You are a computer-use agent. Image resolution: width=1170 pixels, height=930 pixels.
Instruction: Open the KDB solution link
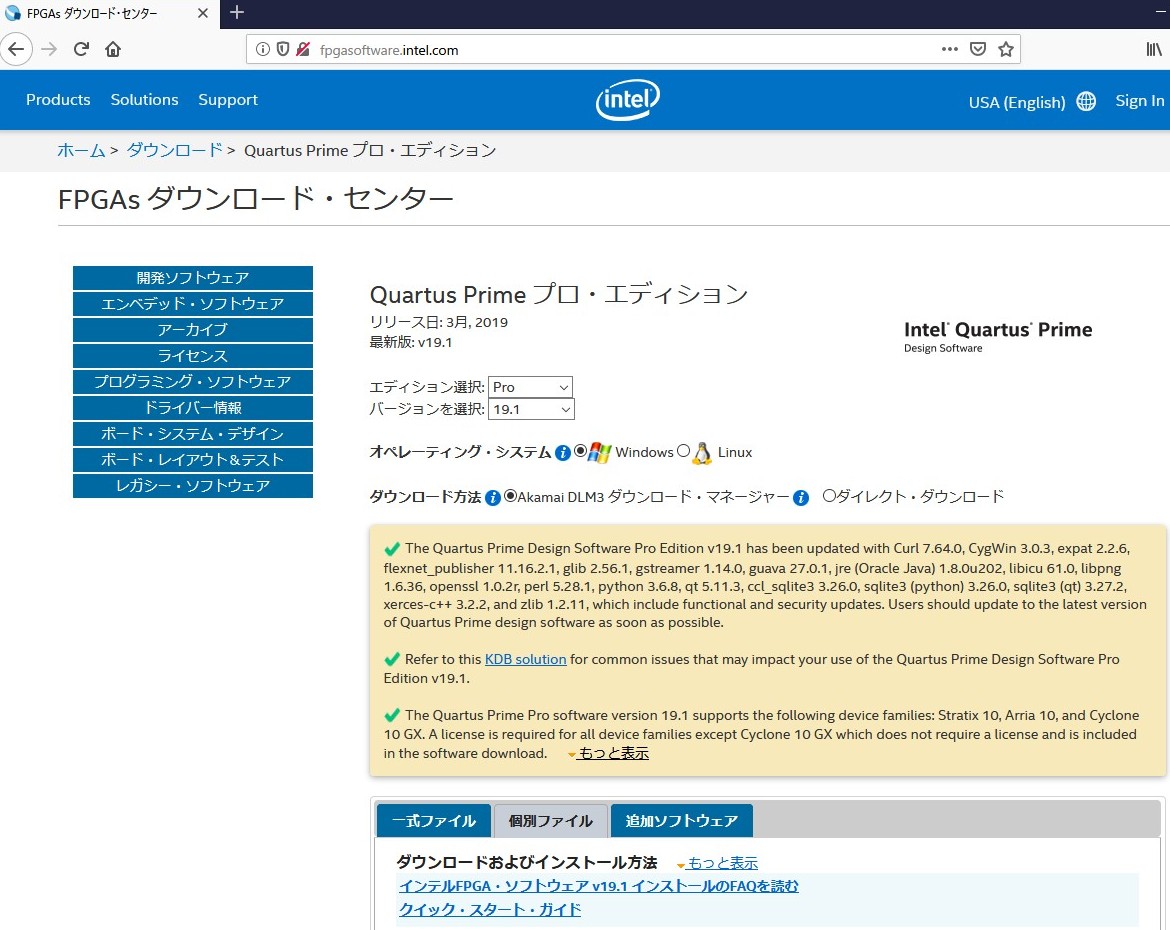click(525, 659)
